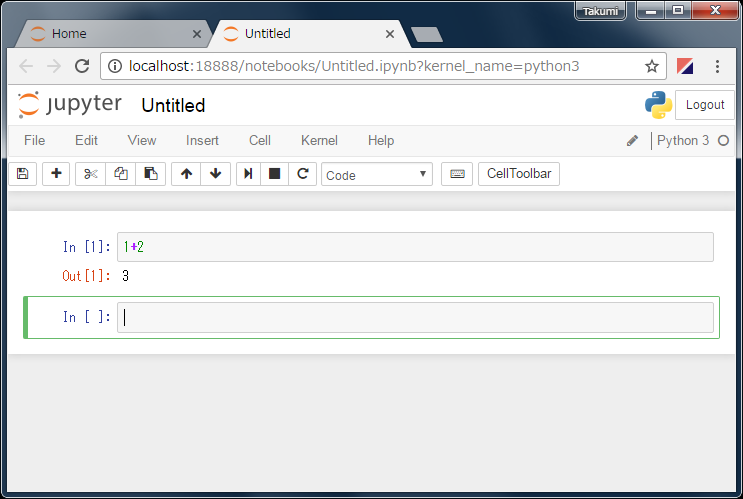Click the In [1]: prompt label

87,247
